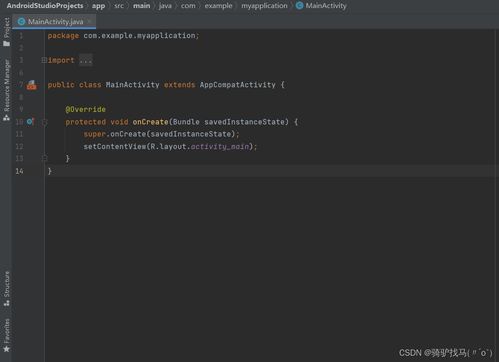Screen dimensions: 499x362
Task: Click the class gutter icon on line 7
Action: coord(31,85)
